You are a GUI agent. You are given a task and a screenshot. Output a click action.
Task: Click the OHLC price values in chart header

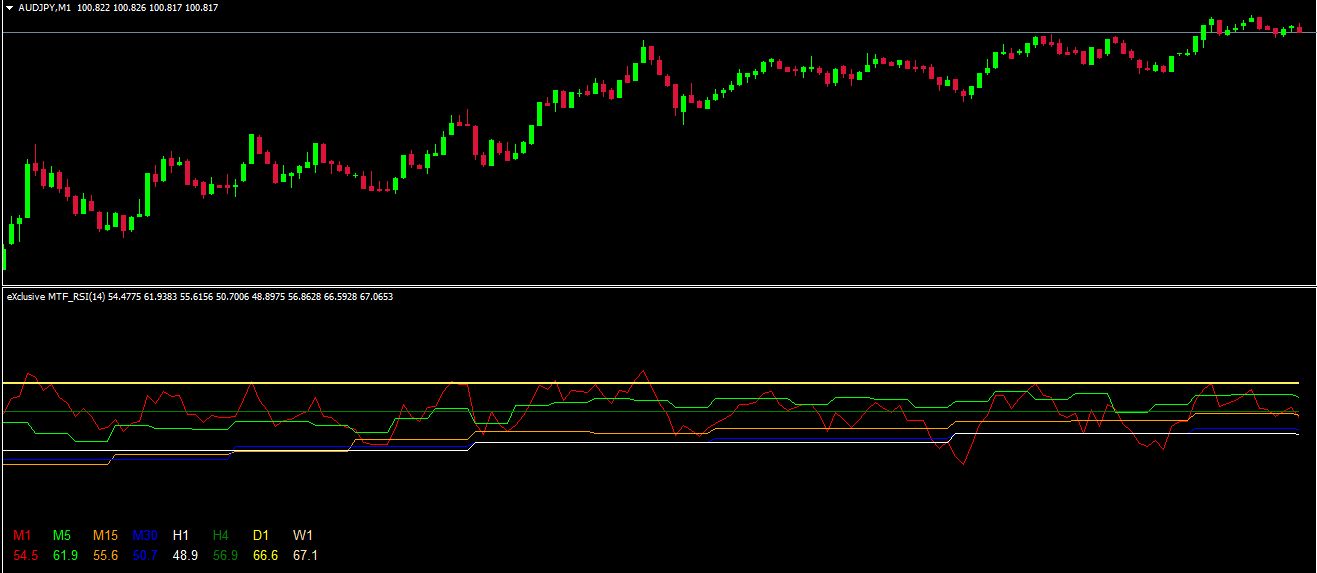click(x=166, y=8)
